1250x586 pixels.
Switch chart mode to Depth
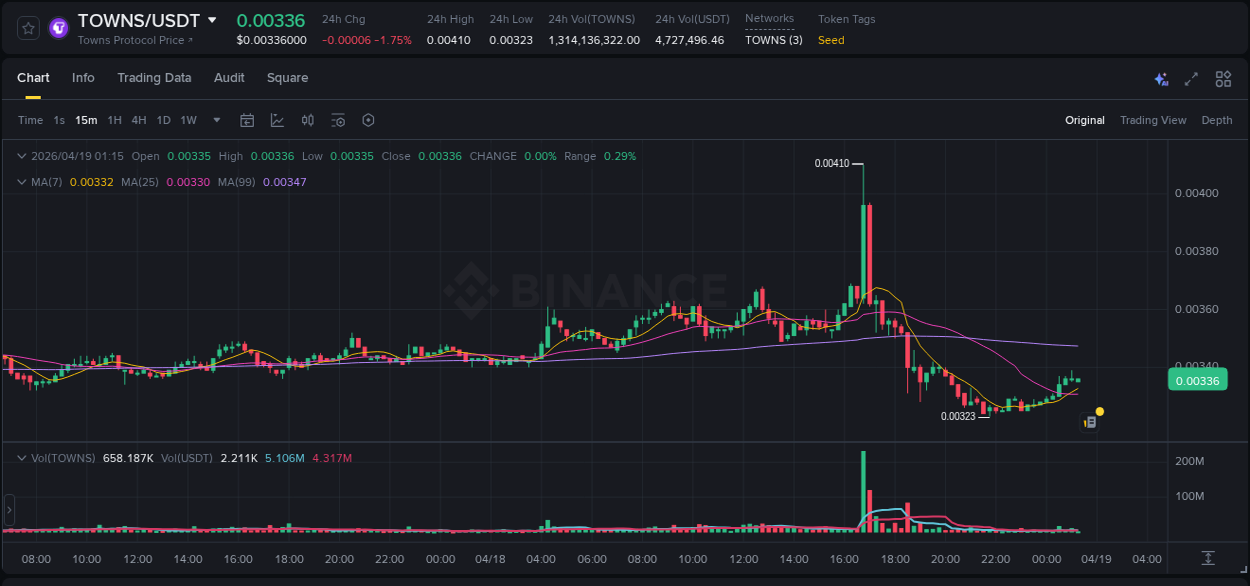click(x=1216, y=120)
